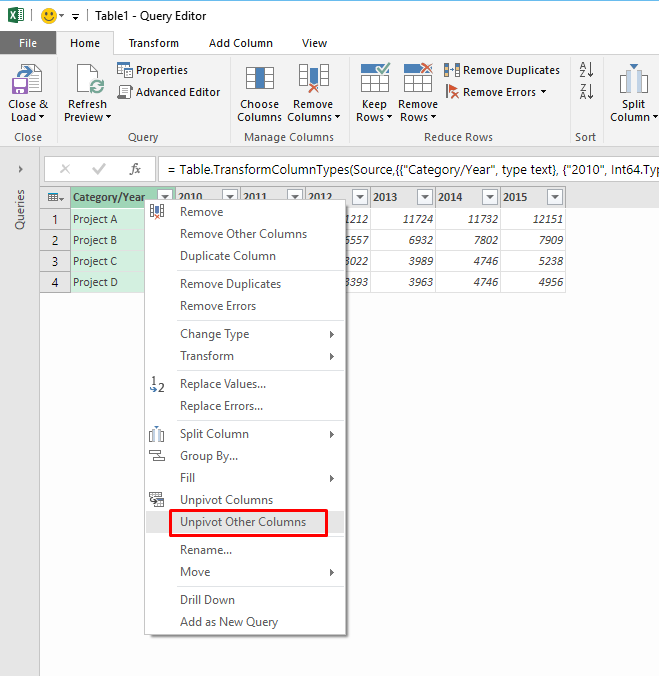
Task: Click inside the formula bar
Action: 400,169
